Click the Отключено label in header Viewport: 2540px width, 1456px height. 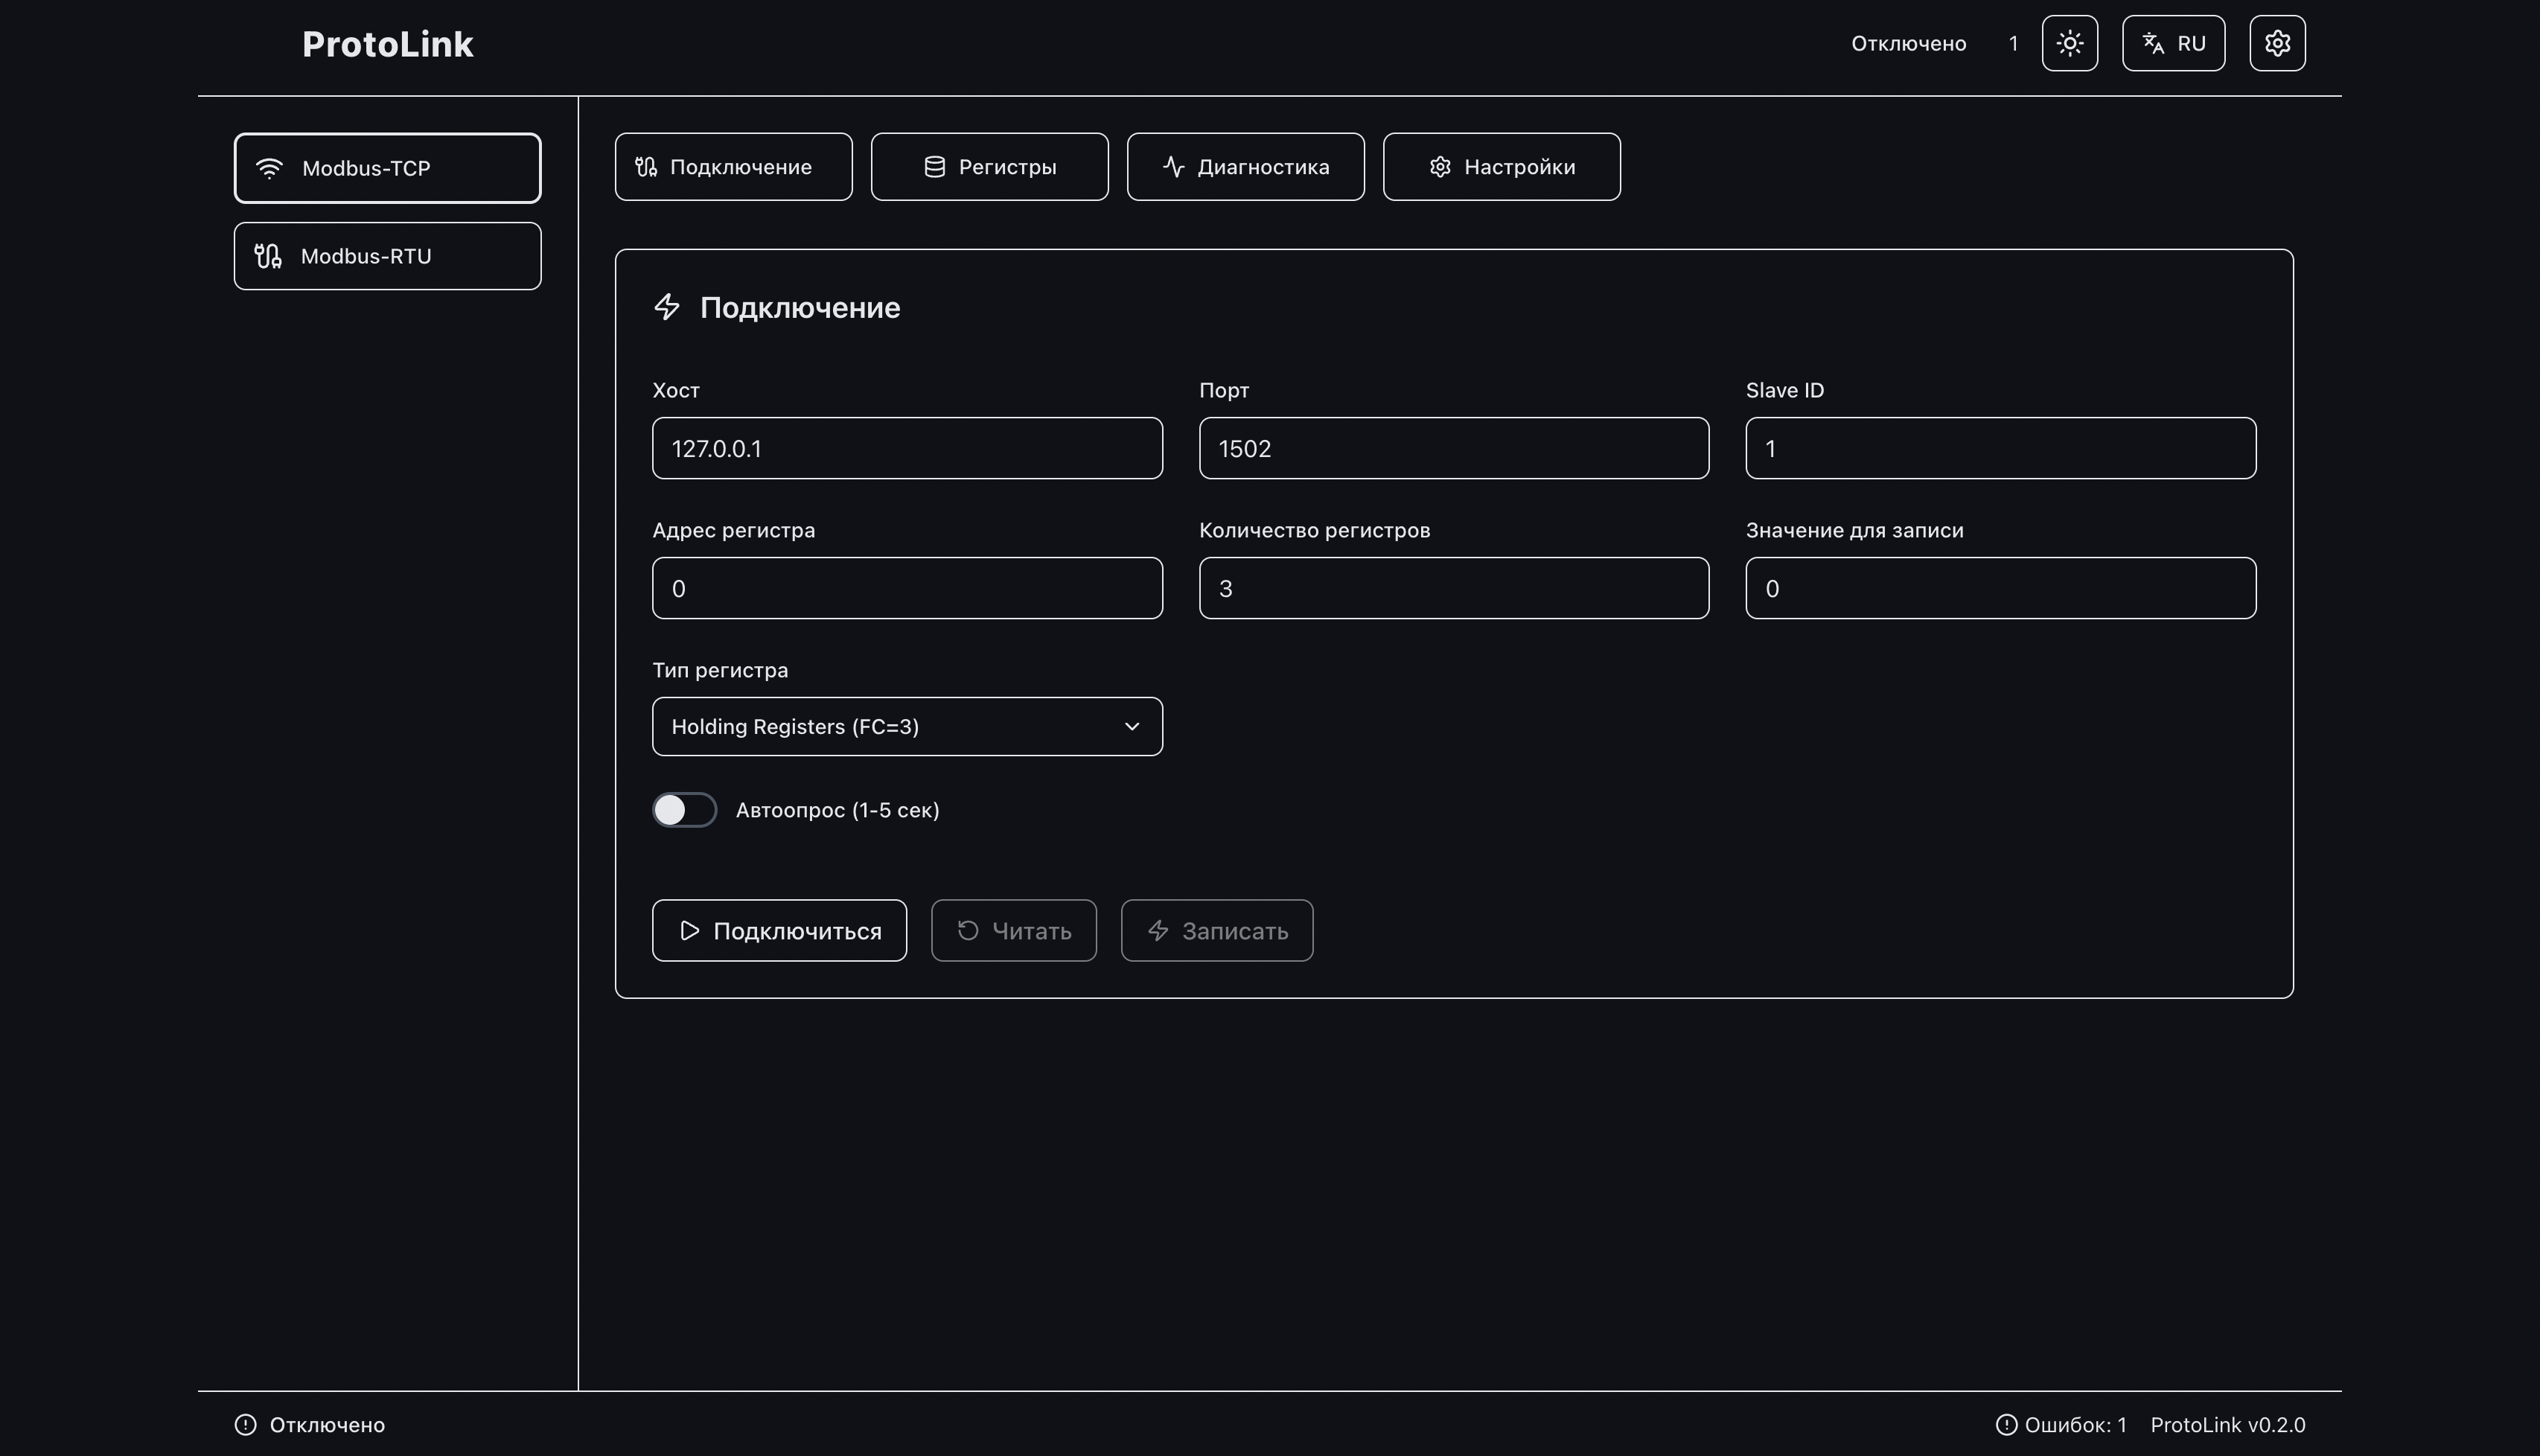(1908, 43)
